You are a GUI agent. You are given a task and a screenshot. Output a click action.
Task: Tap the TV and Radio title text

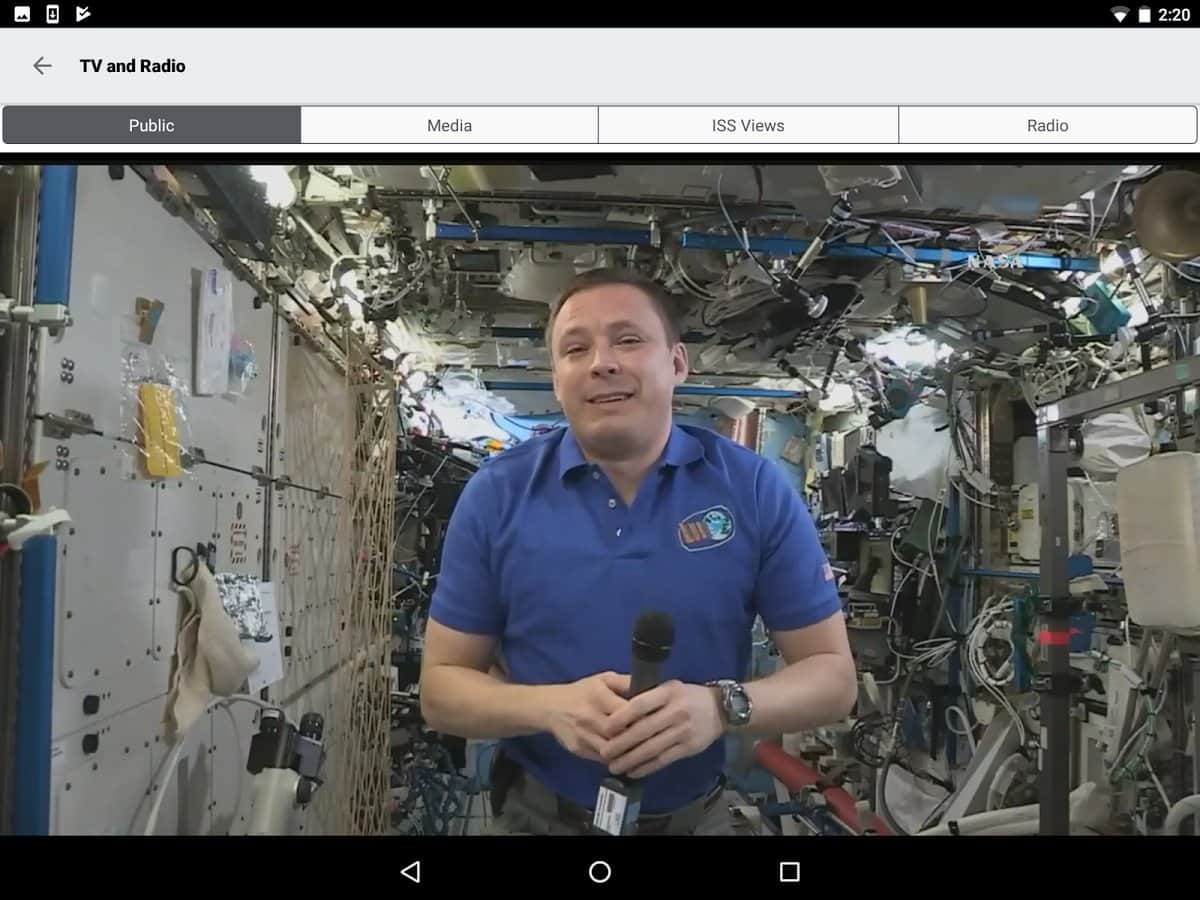coord(133,66)
